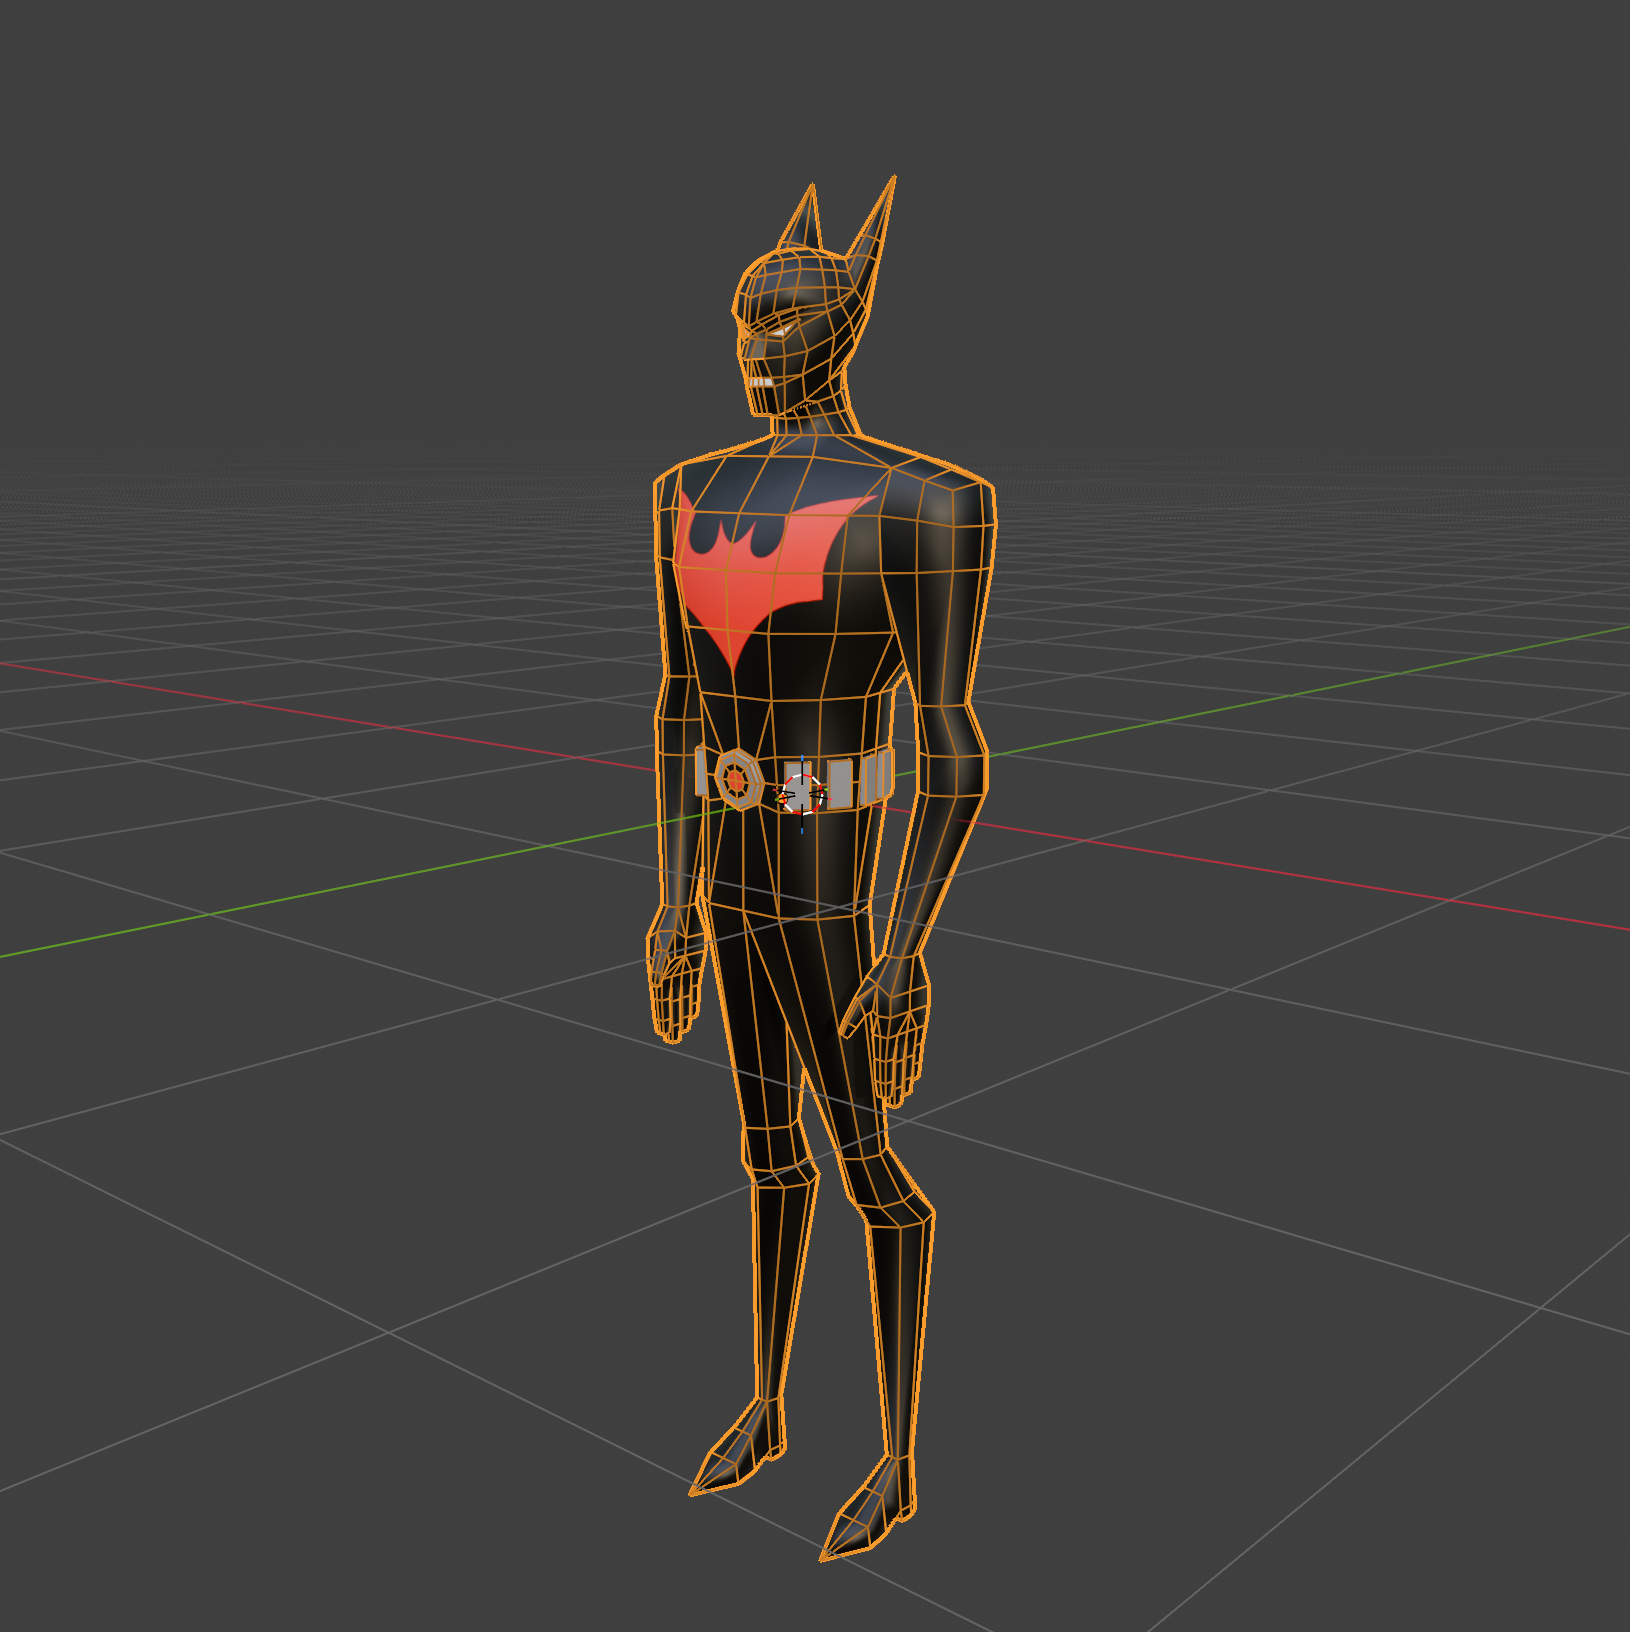
Task: Select the gray belt pouches beside the cursor
Action: coord(860,780)
